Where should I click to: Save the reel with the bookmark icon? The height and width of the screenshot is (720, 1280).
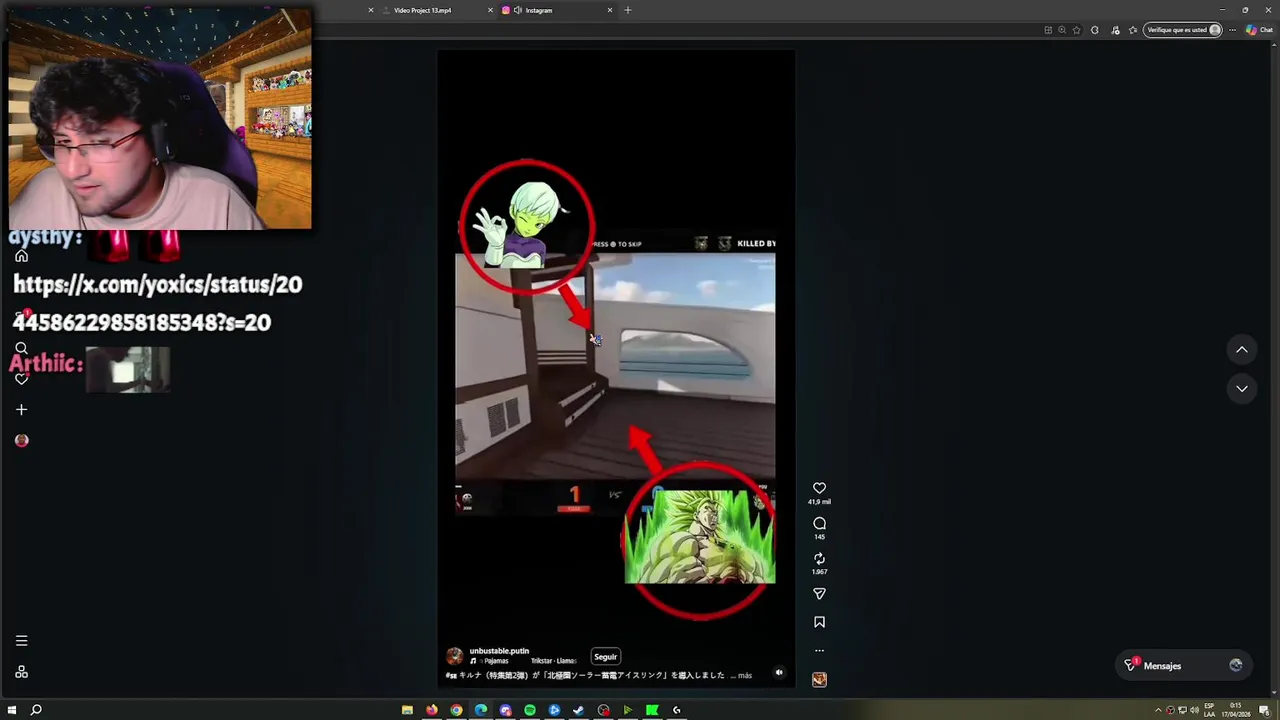click(819, 622)
